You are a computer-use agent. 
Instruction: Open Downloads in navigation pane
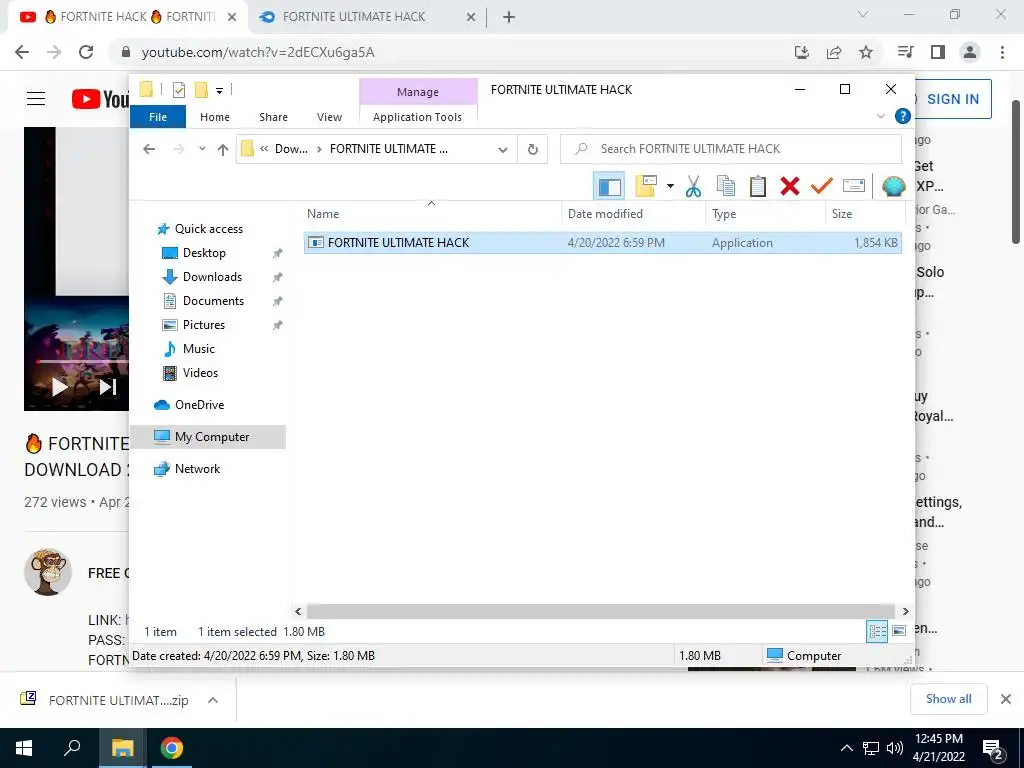point(212,277)
